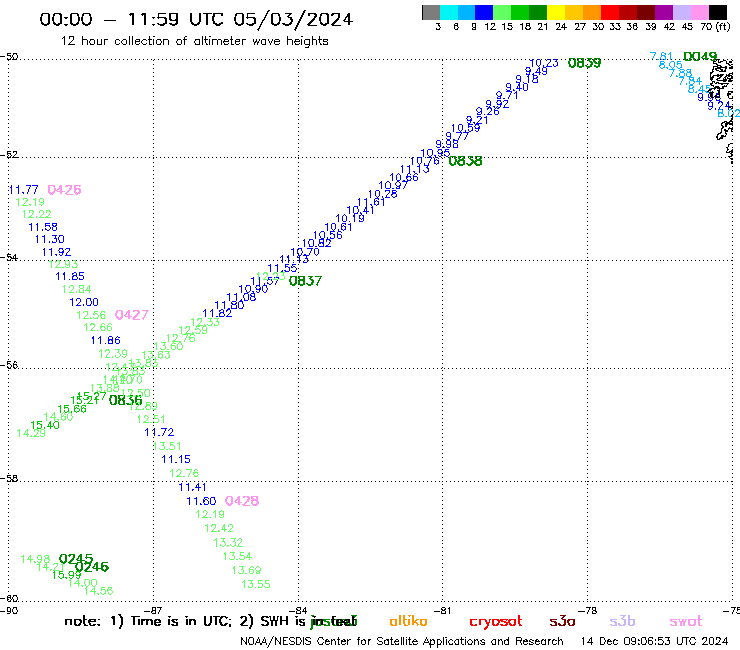Viewport: 740px width, 650px height.
Task: Click the latitude axis label -58
Action: coord(9,479)
